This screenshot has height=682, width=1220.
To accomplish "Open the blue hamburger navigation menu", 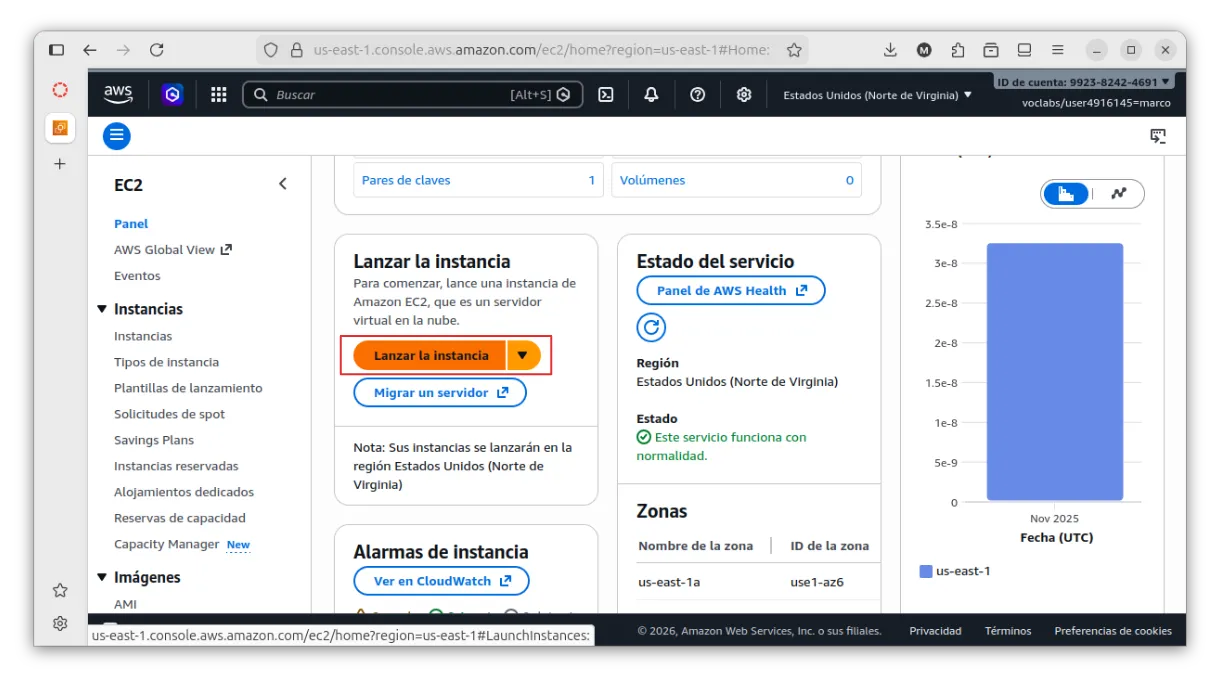I will (117, 136).
